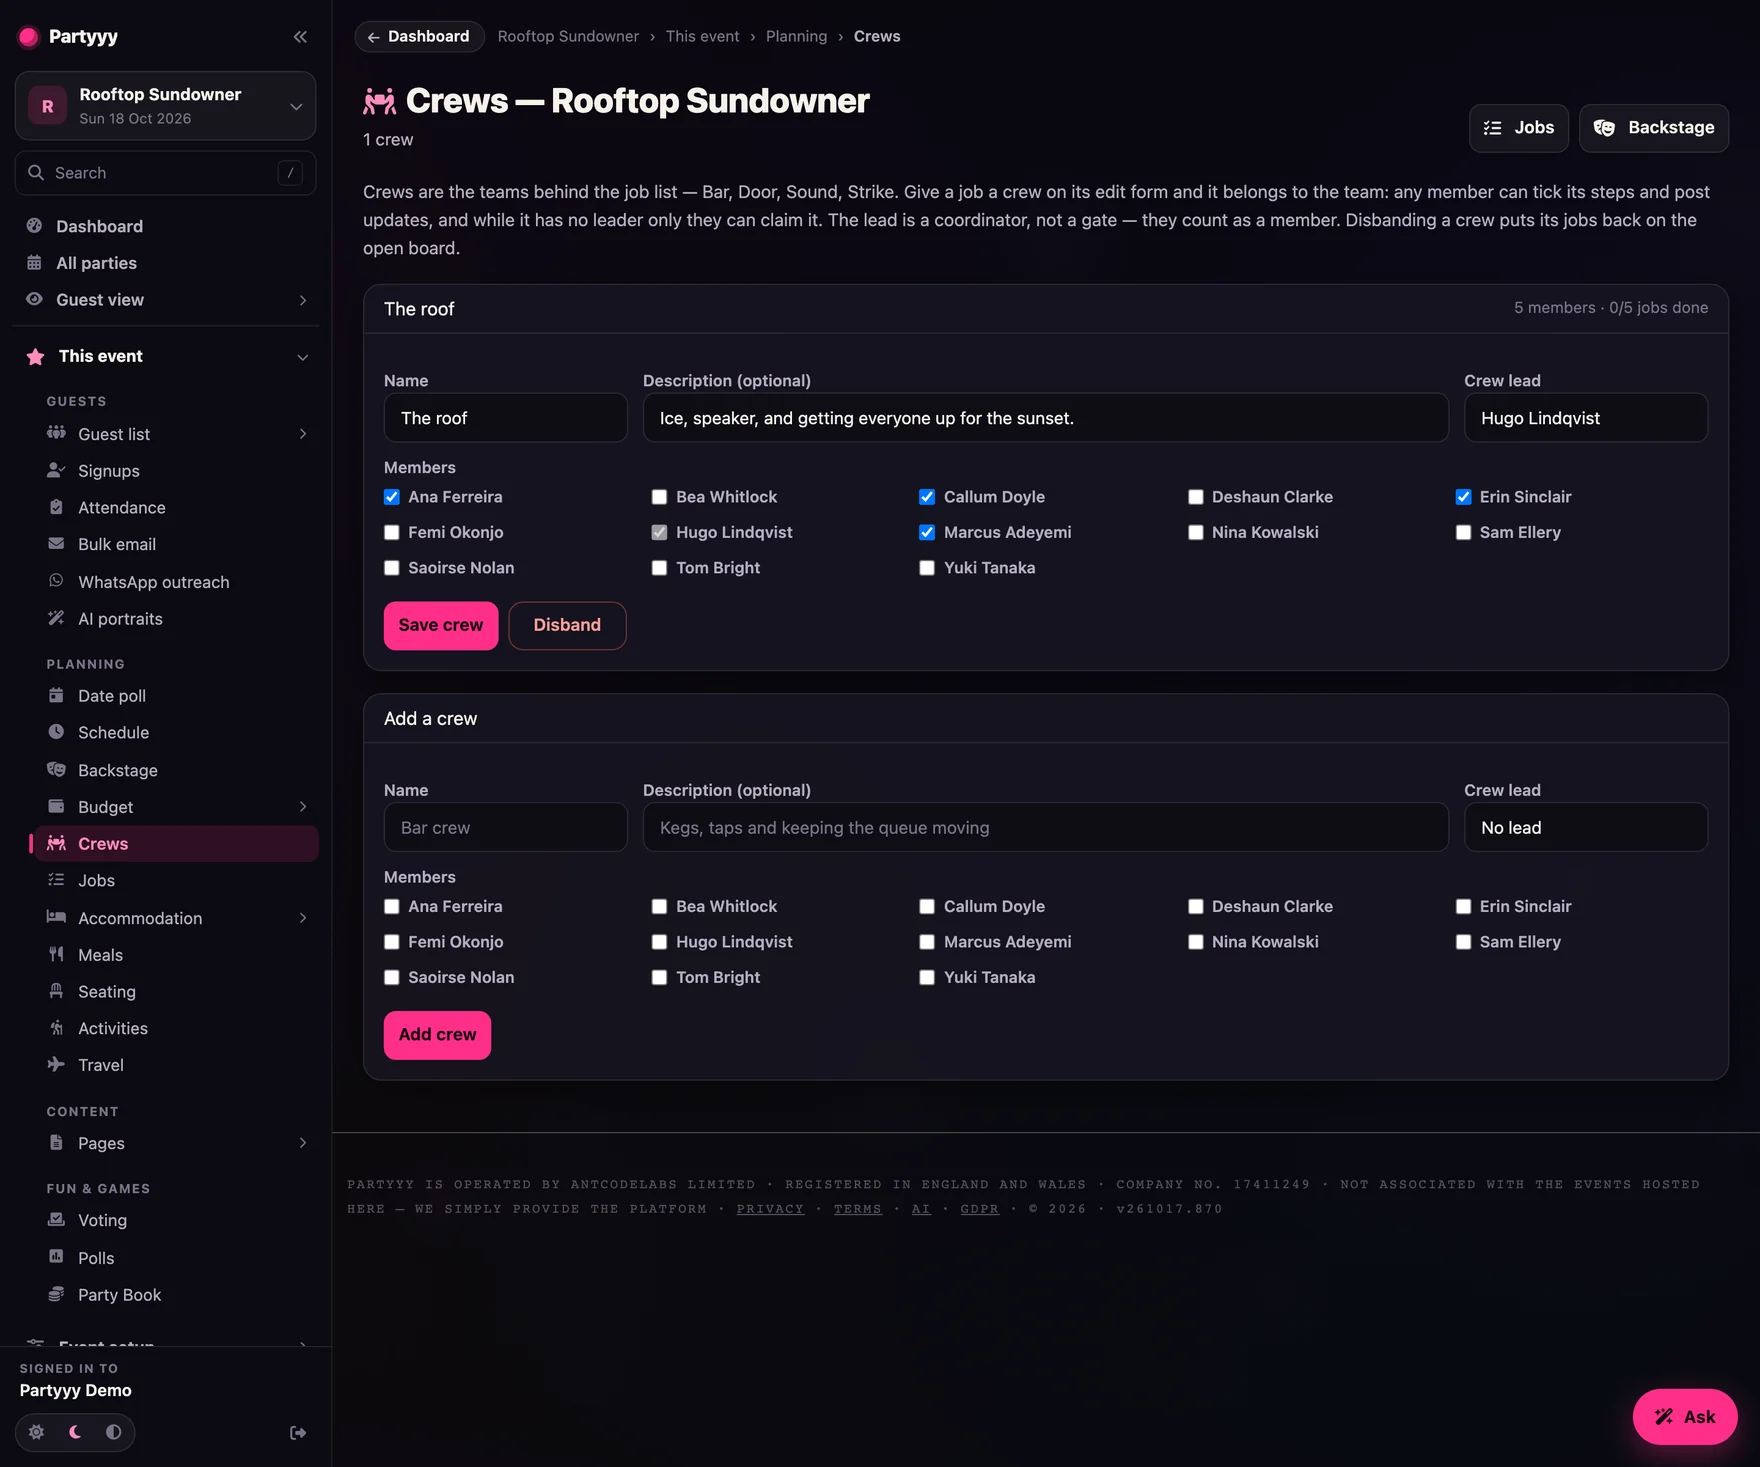Select the half-circle contrast theme icon
Screen dimensions: 1760x1467
(x=114, y=1432)
